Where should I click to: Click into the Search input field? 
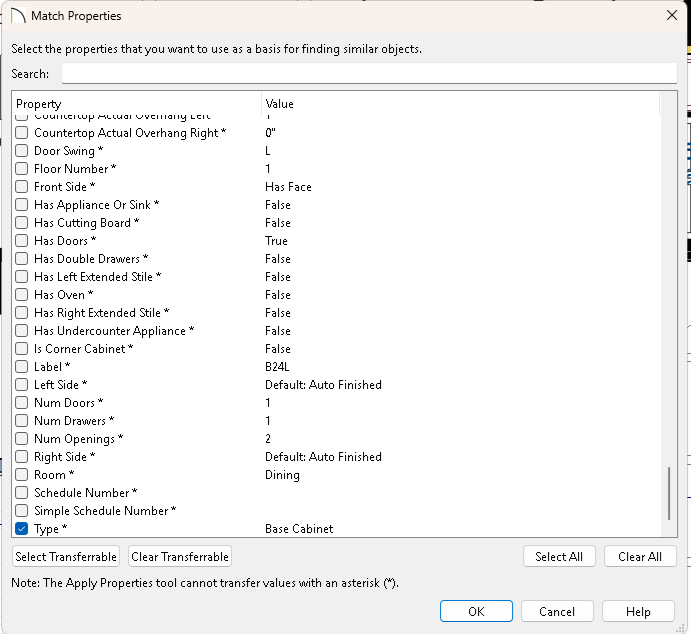point(368,74)
